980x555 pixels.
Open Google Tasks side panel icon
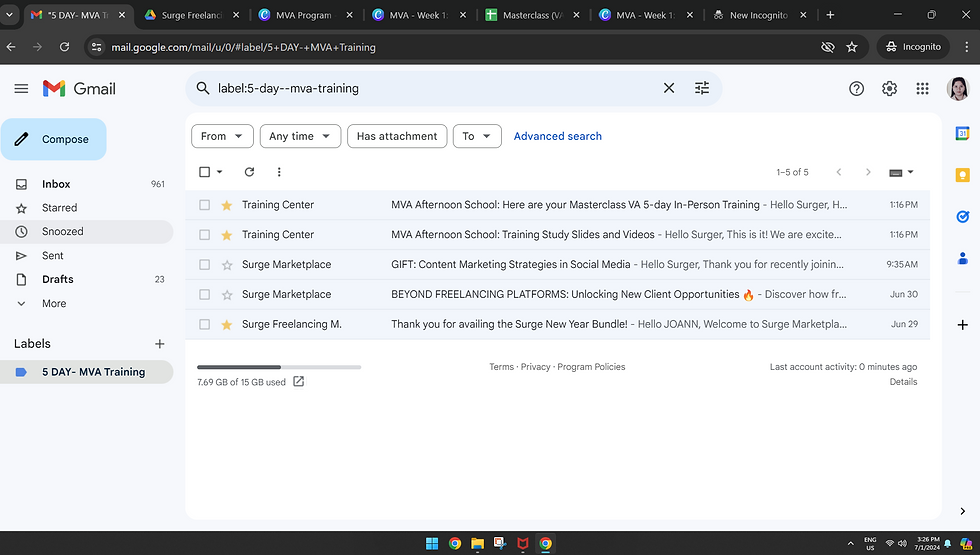[x=962, y=217]
